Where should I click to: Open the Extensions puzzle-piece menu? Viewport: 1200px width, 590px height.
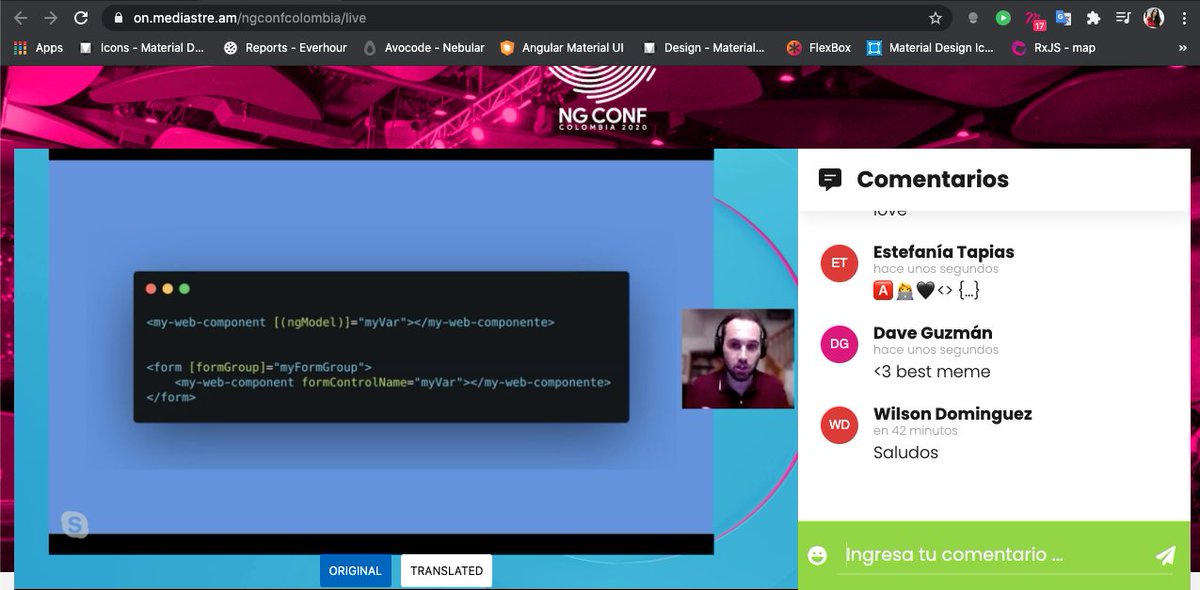[x=1093, y=18]
